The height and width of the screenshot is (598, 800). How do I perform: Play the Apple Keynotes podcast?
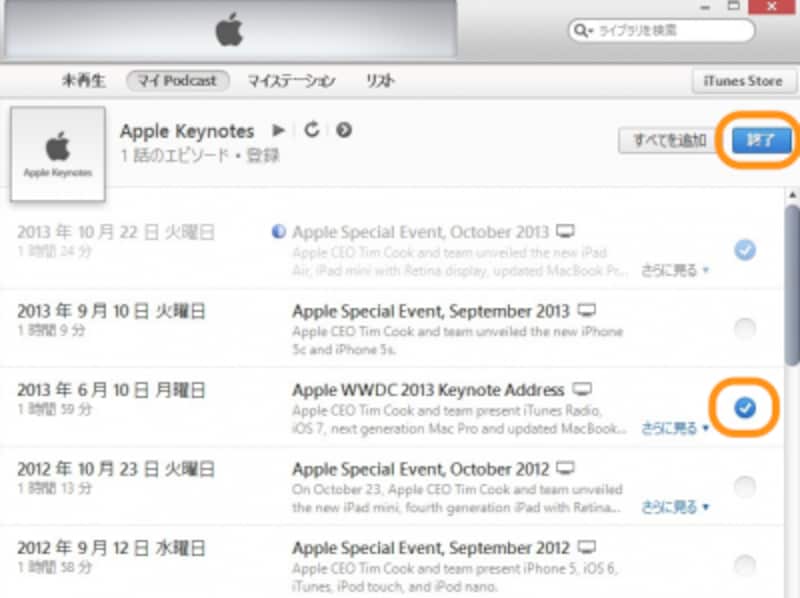click(279, 131)
